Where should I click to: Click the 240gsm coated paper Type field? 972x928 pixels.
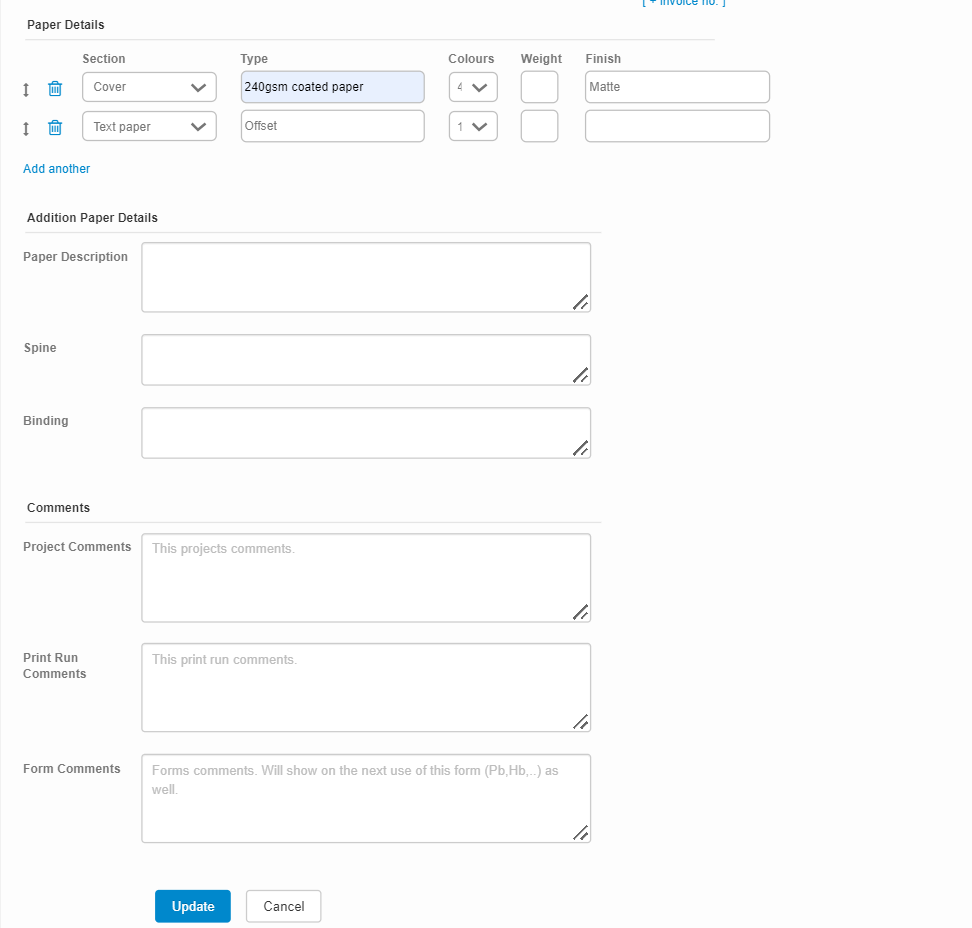pyautogui.click(x=333, y=87)
